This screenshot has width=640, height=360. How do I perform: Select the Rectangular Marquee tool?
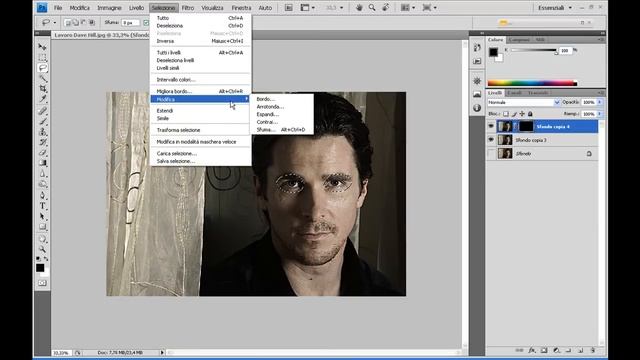[x=42, y=58]
